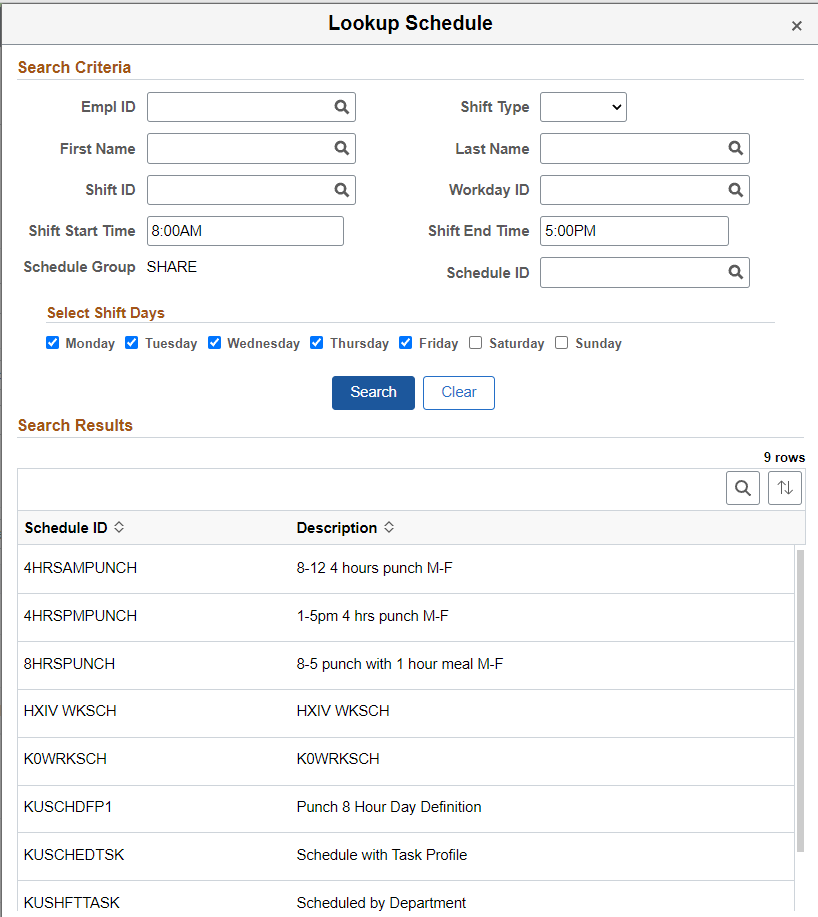This screenshot has height=917, width=818.
Task: Sort by Schedule ID column header
Action: point(74,528)
